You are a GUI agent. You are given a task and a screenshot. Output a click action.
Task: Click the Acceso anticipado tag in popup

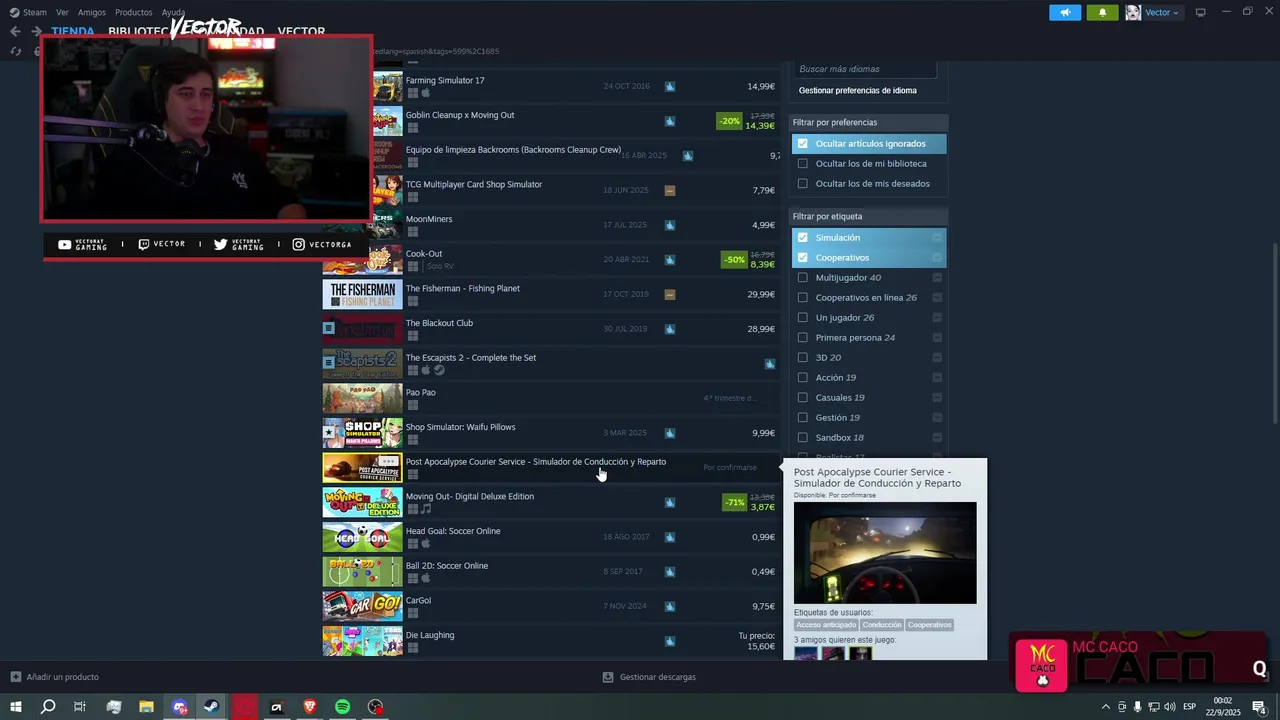(x=826, y=625)
